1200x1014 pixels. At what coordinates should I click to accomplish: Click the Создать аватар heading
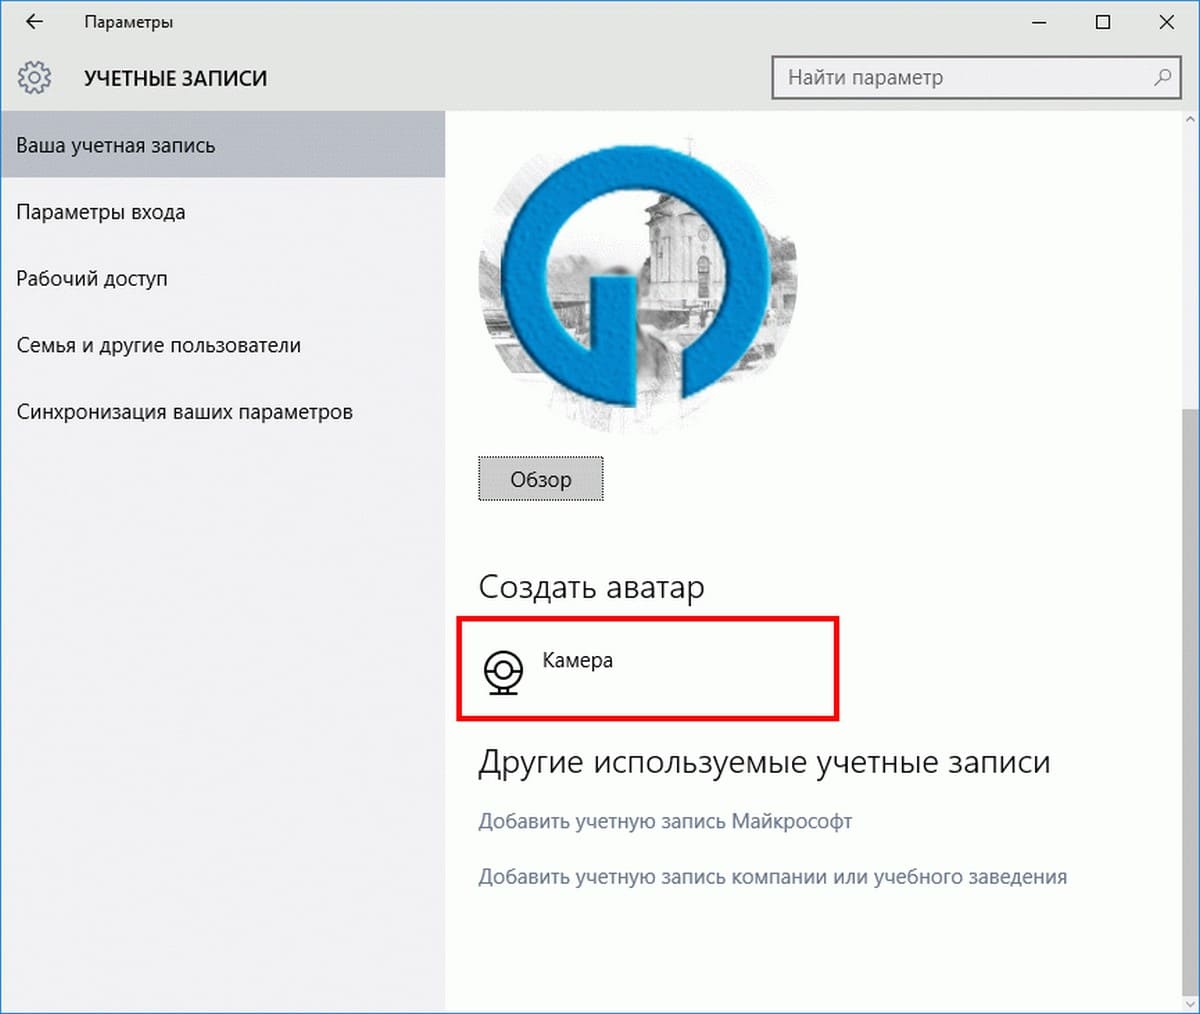coord(591,587)
